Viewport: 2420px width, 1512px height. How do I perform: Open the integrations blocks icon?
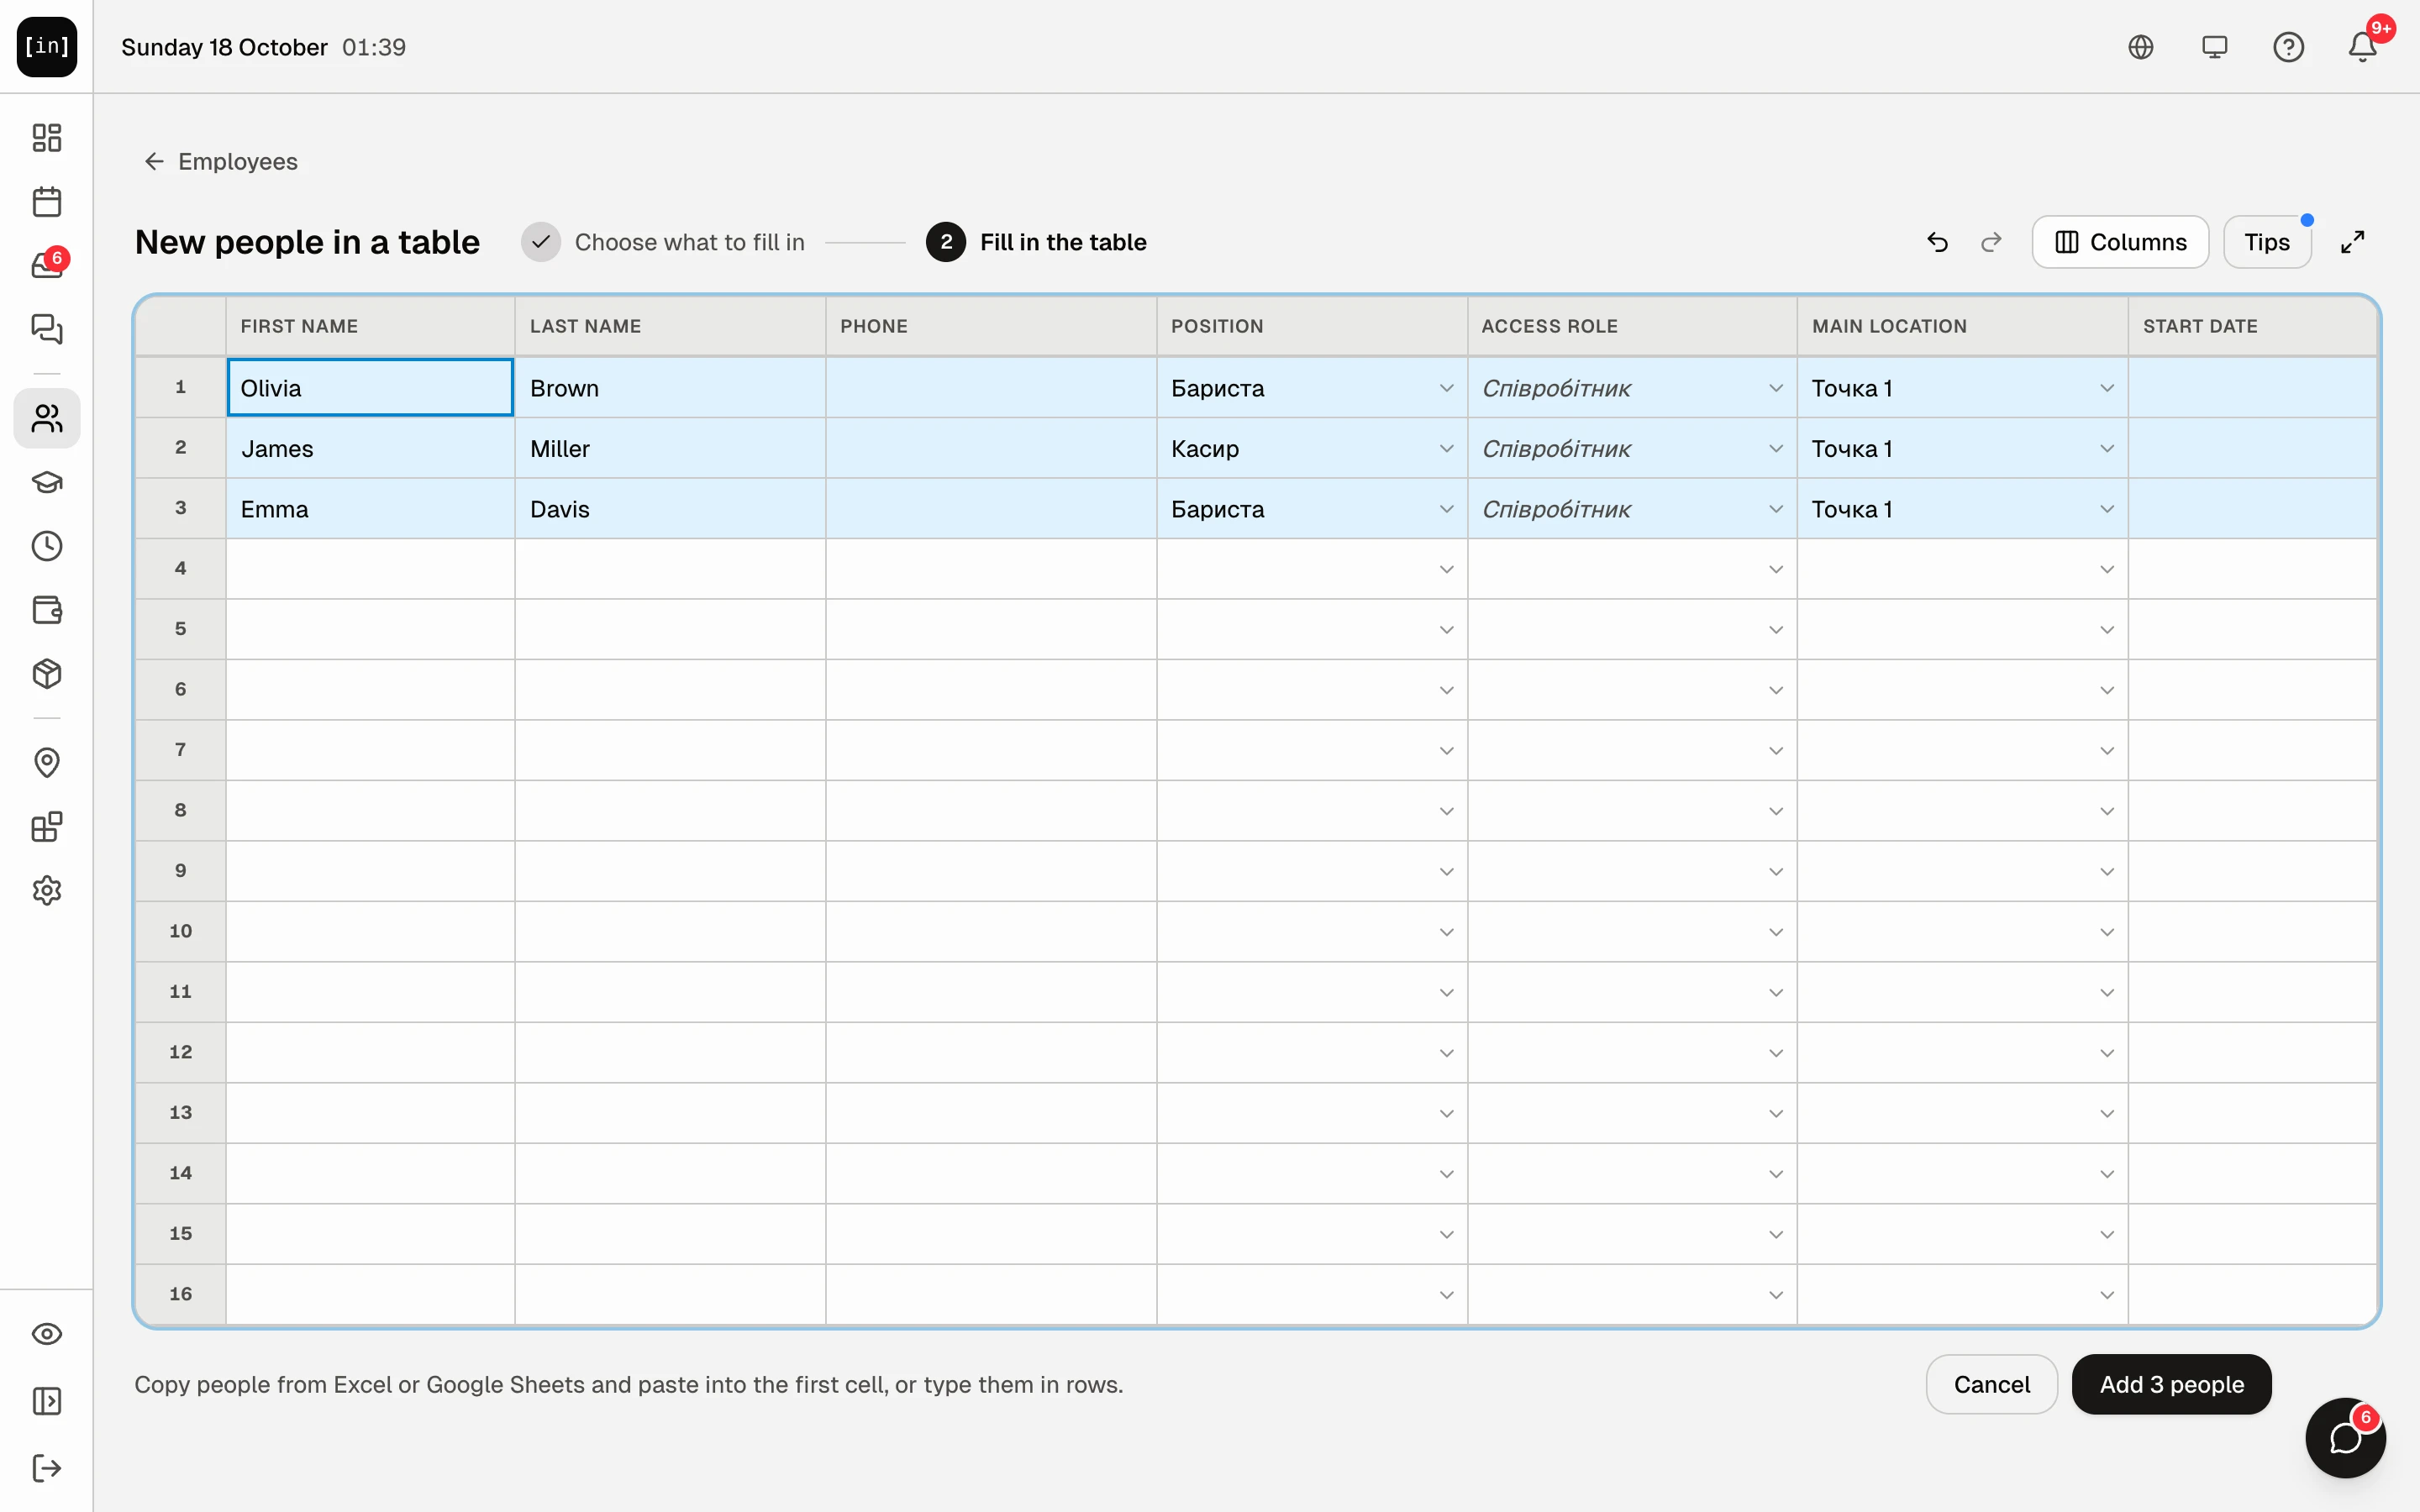pyautogui.click(x=47, y=827)
